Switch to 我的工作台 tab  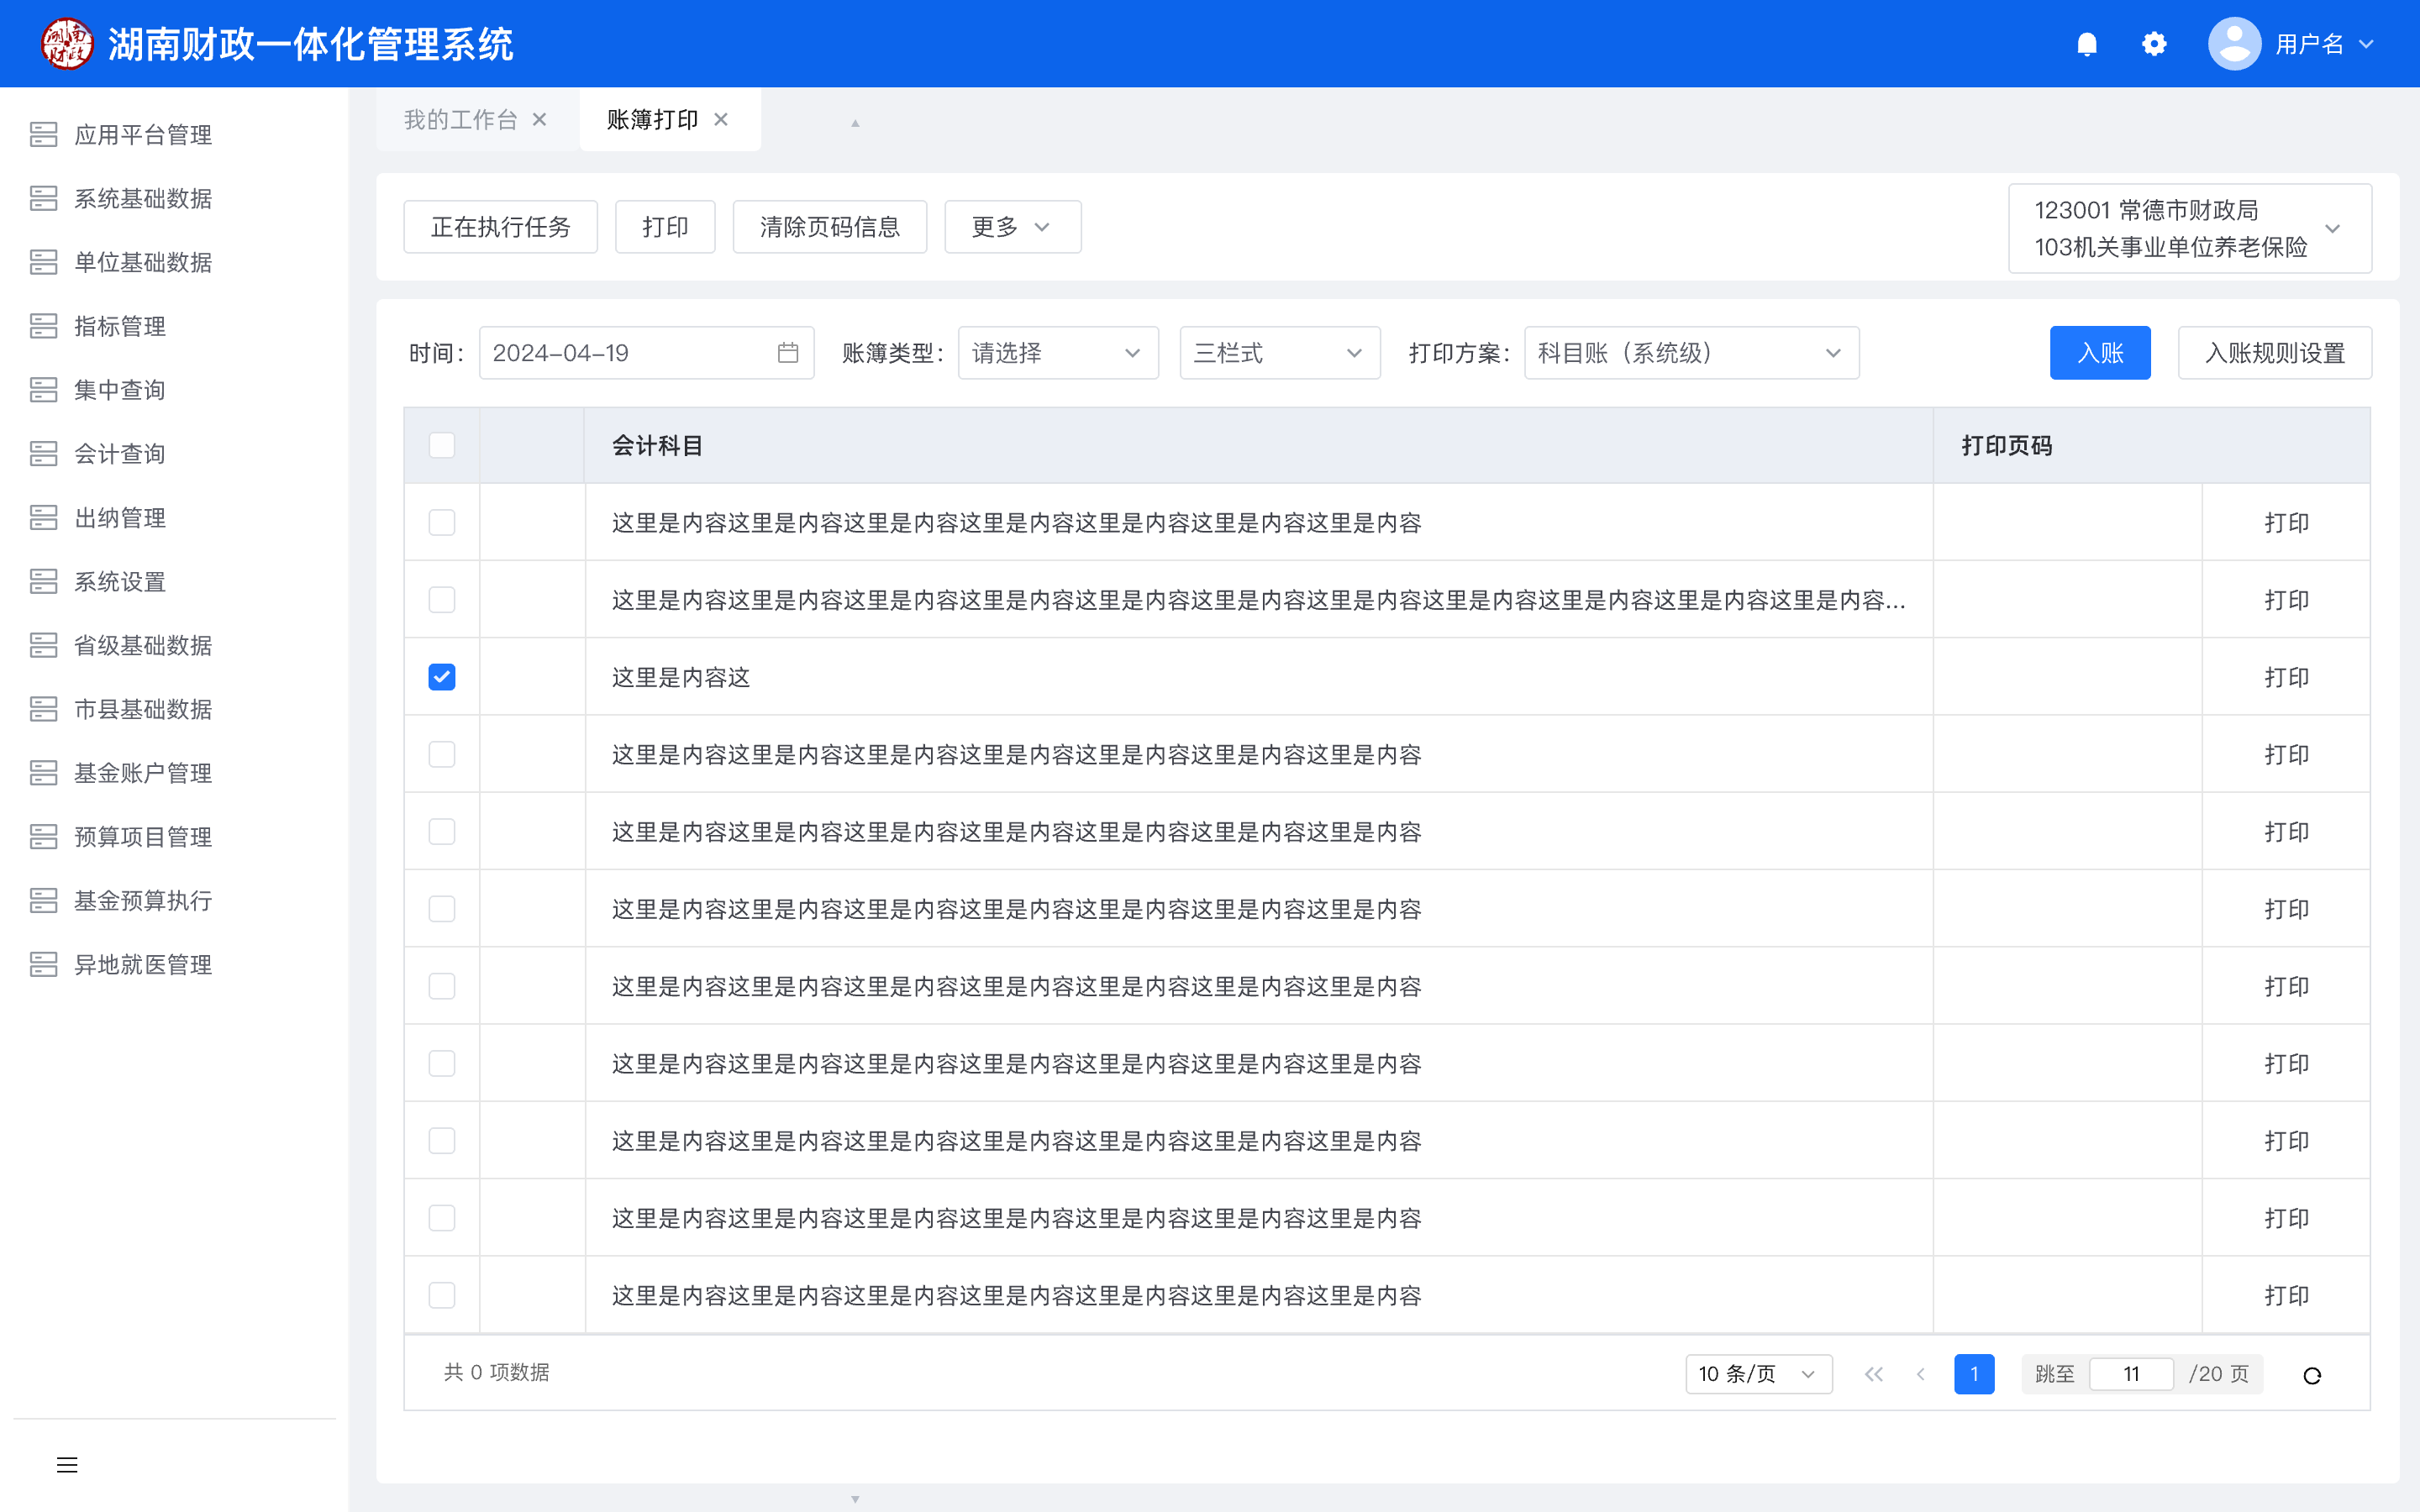(461, 120)
